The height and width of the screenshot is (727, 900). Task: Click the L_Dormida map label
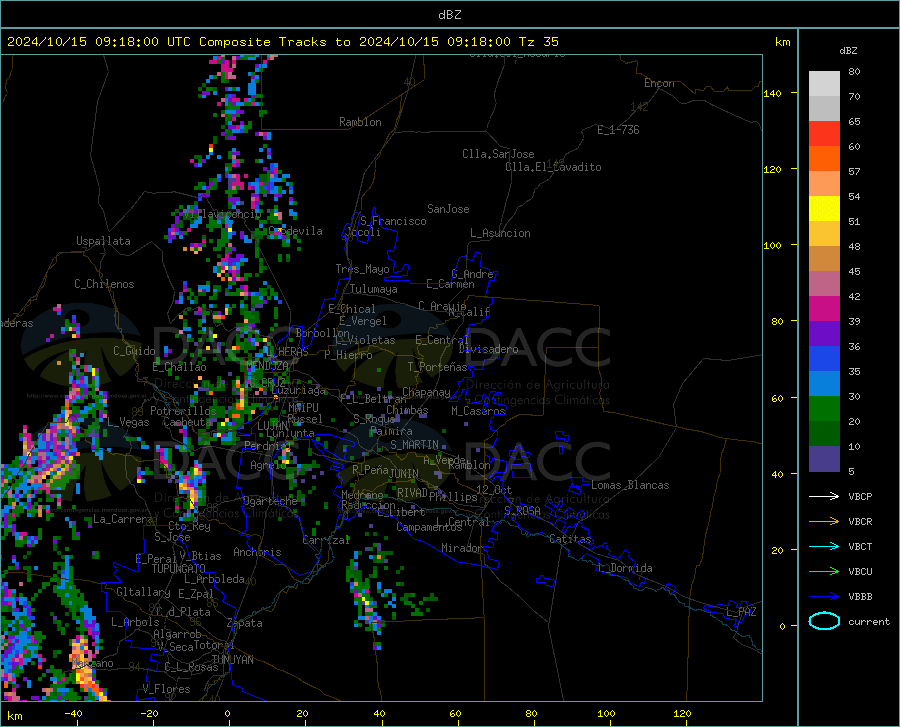click(x=624, y=568)
